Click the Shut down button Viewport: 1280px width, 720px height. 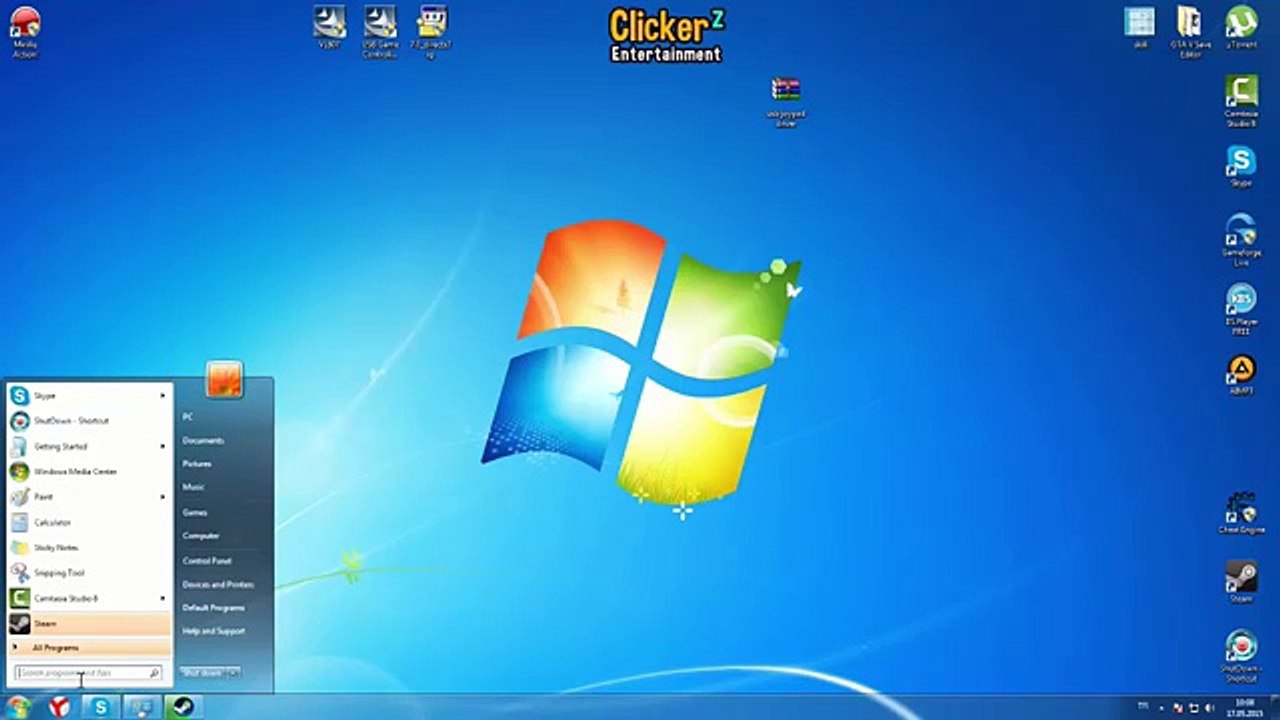(203, 673)
